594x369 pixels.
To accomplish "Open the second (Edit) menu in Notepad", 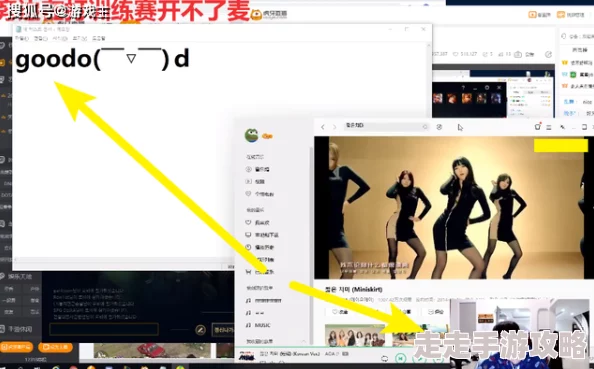I will point(40,38).
